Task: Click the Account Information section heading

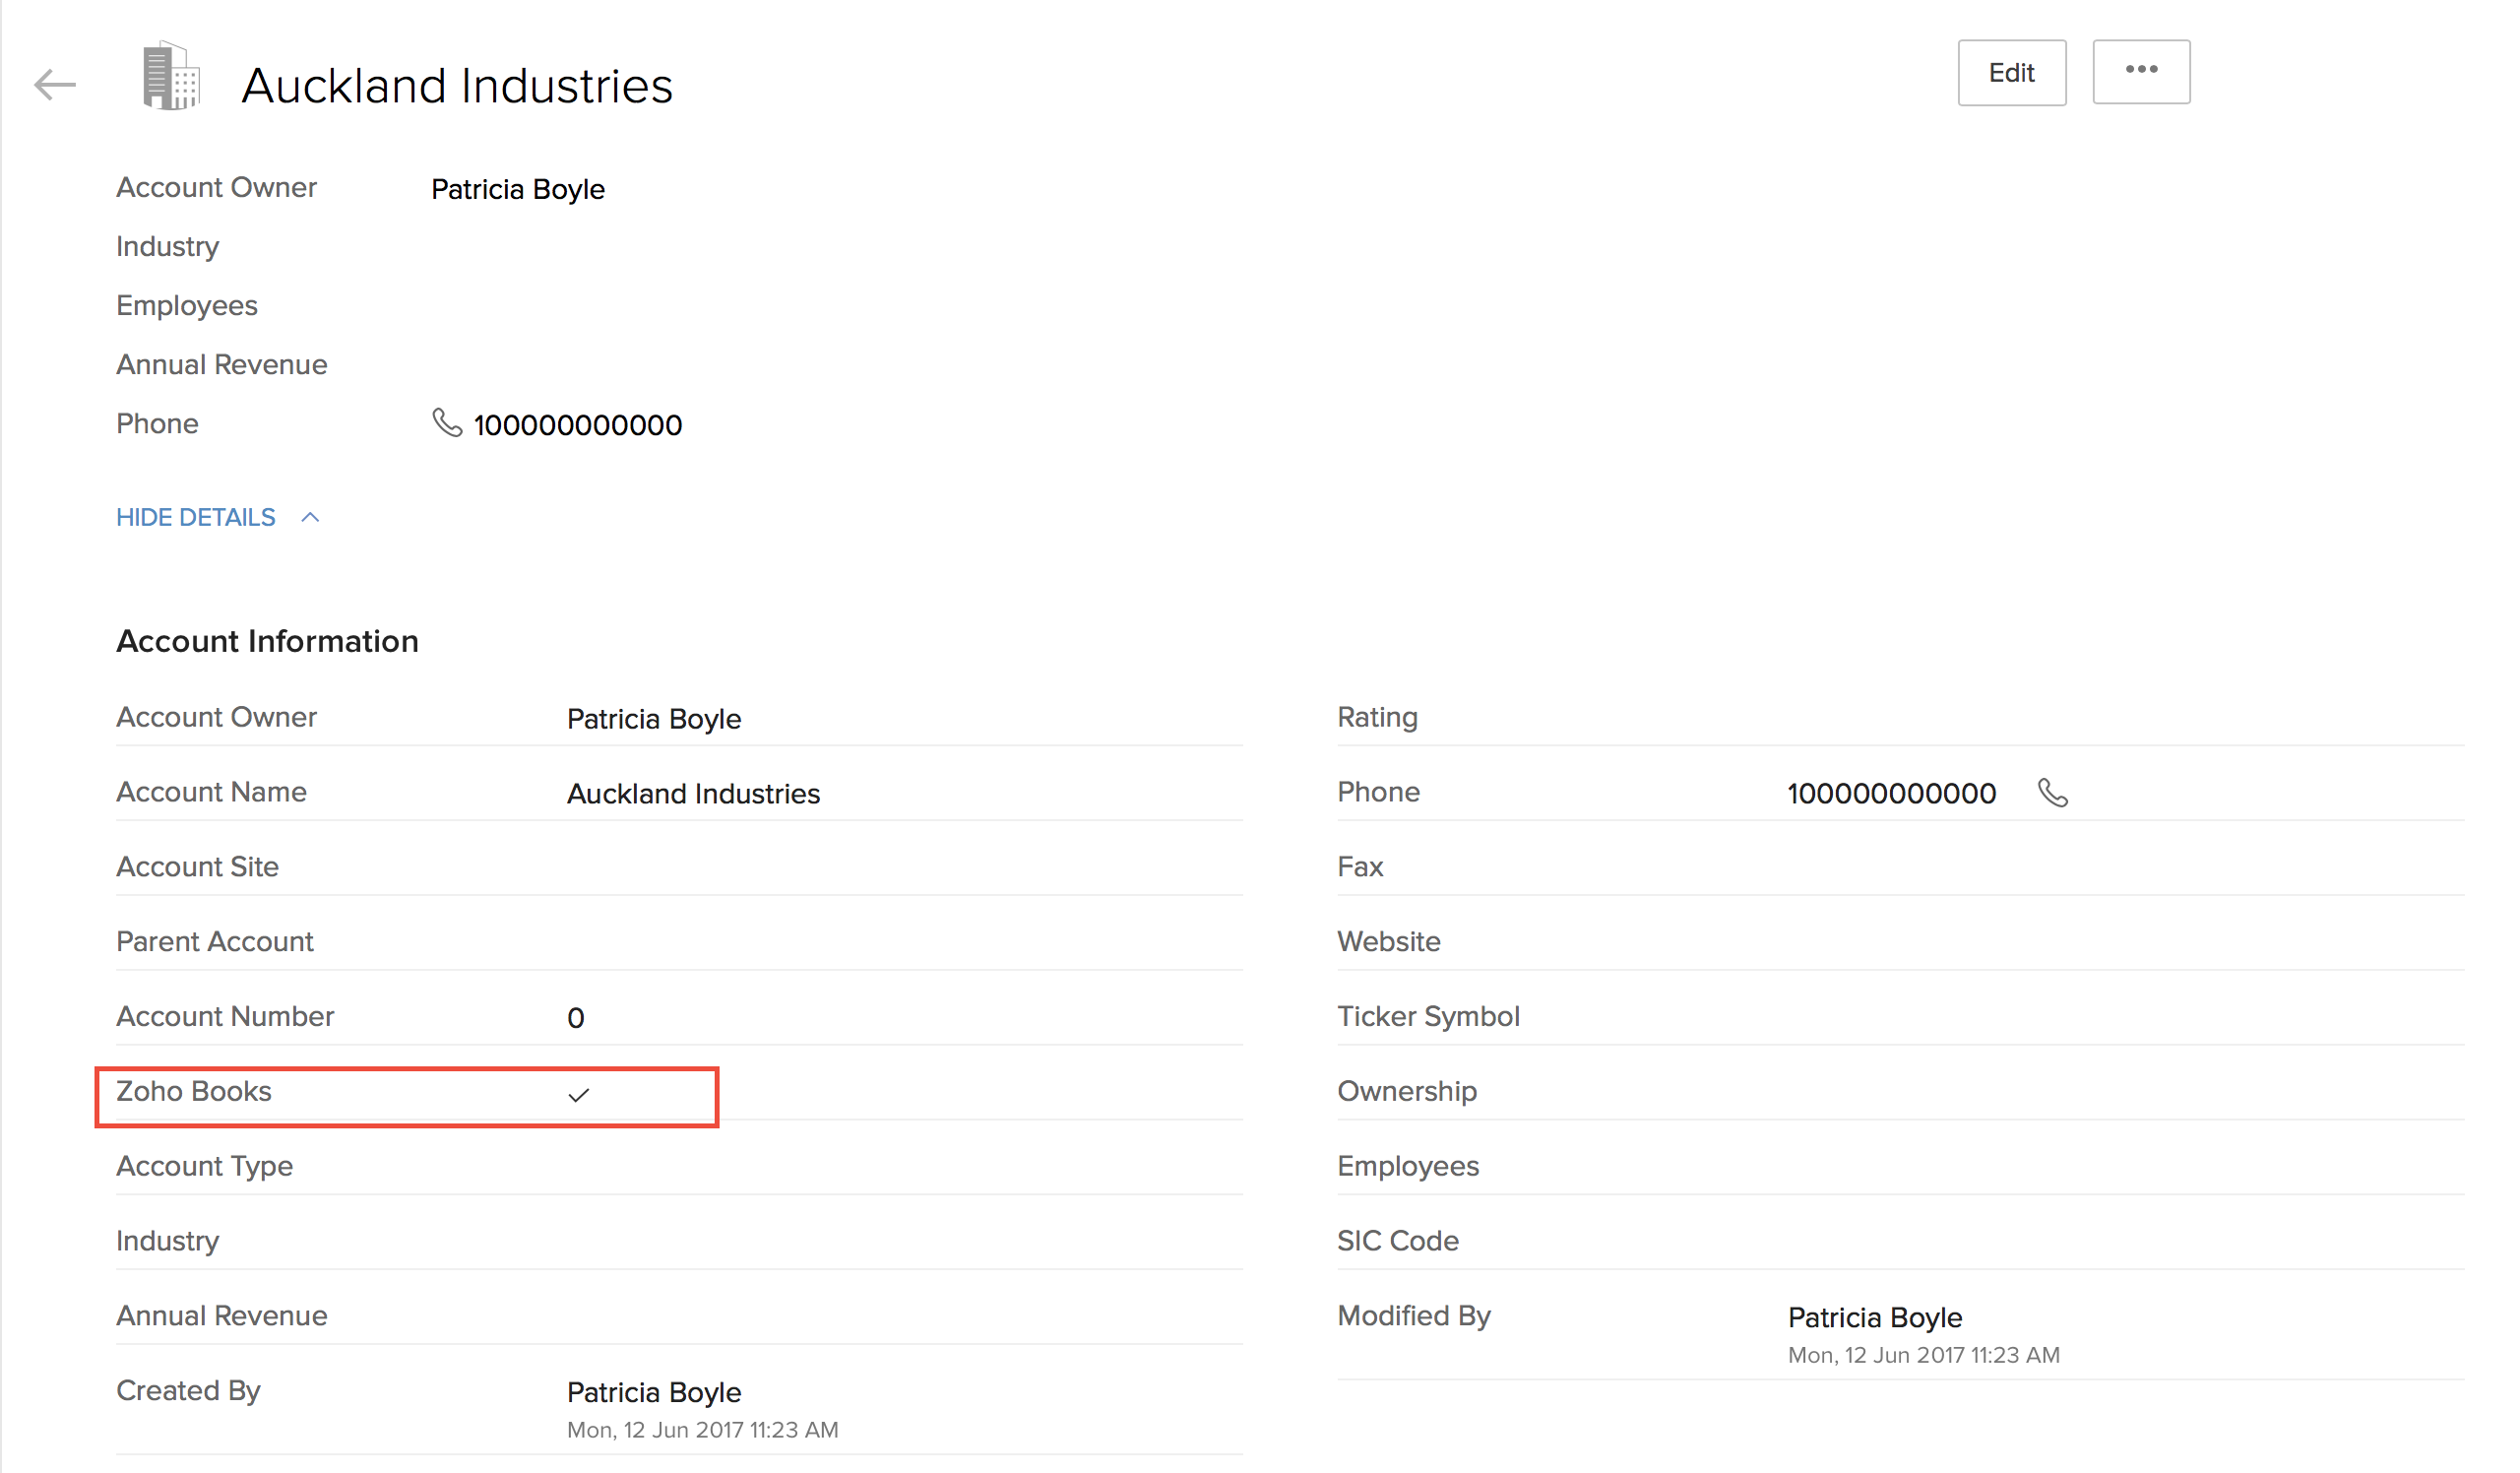Action: tap(266, 641)
